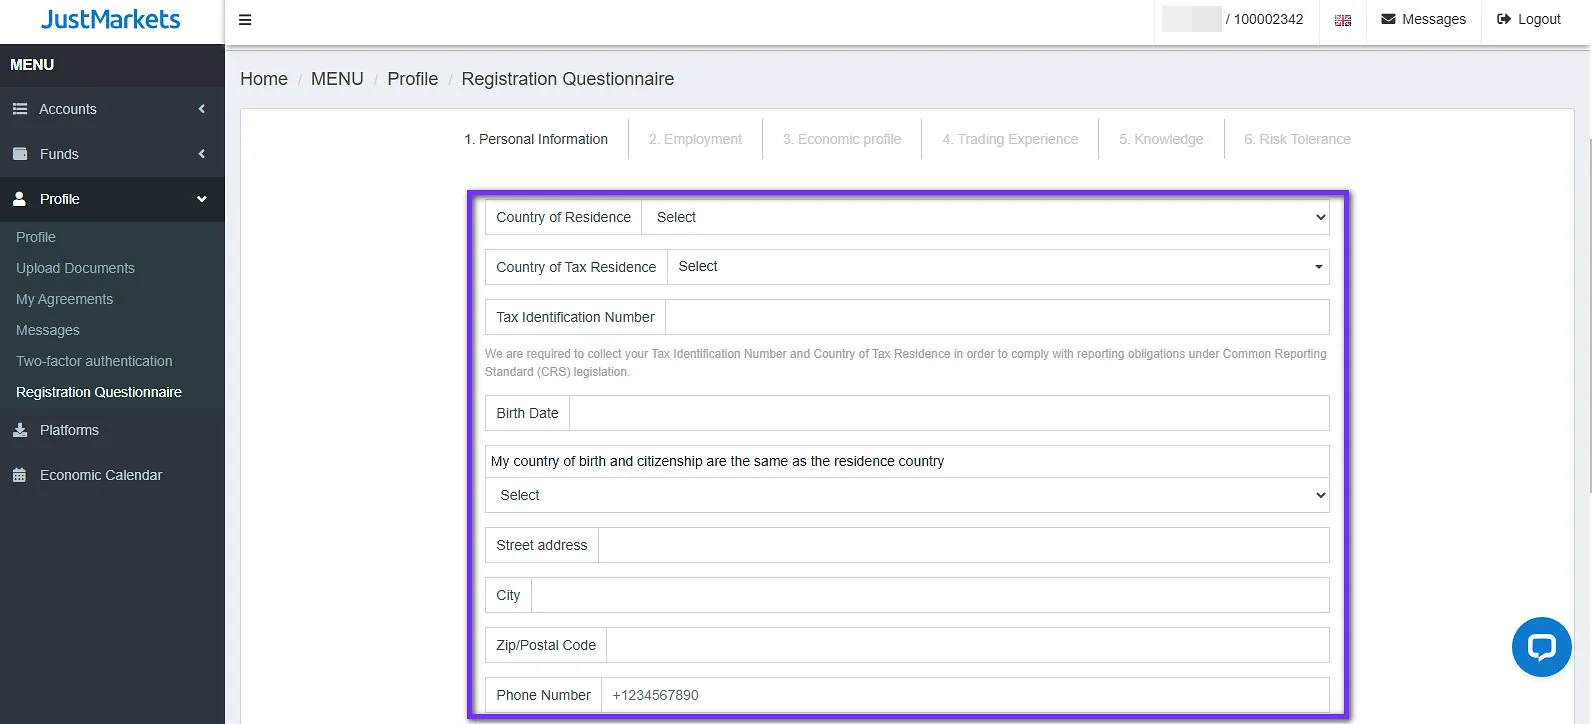Expand the Funds sidebar menu
Viewport: 1592px width, 724px height.
tap(112, 154)
